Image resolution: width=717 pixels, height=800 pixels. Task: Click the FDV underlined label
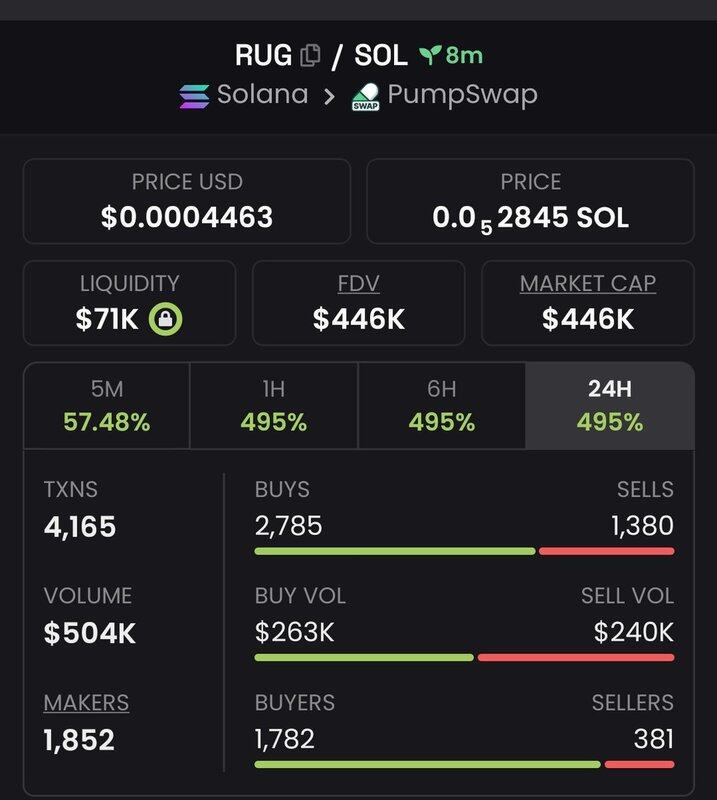coord(358,283)
